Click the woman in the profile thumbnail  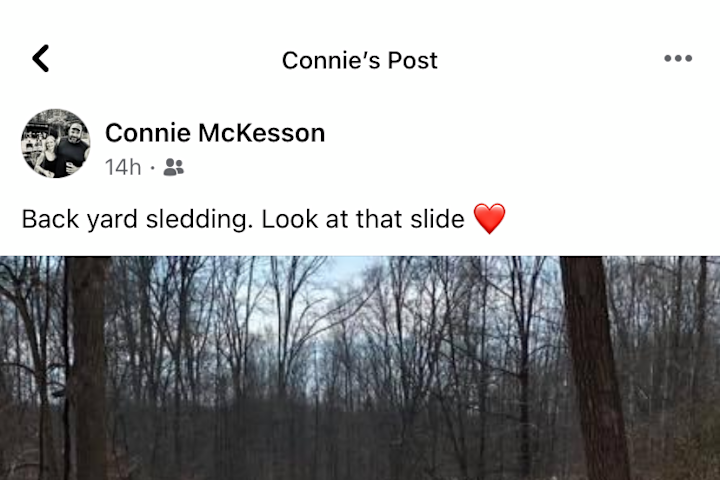pos(48,157)
